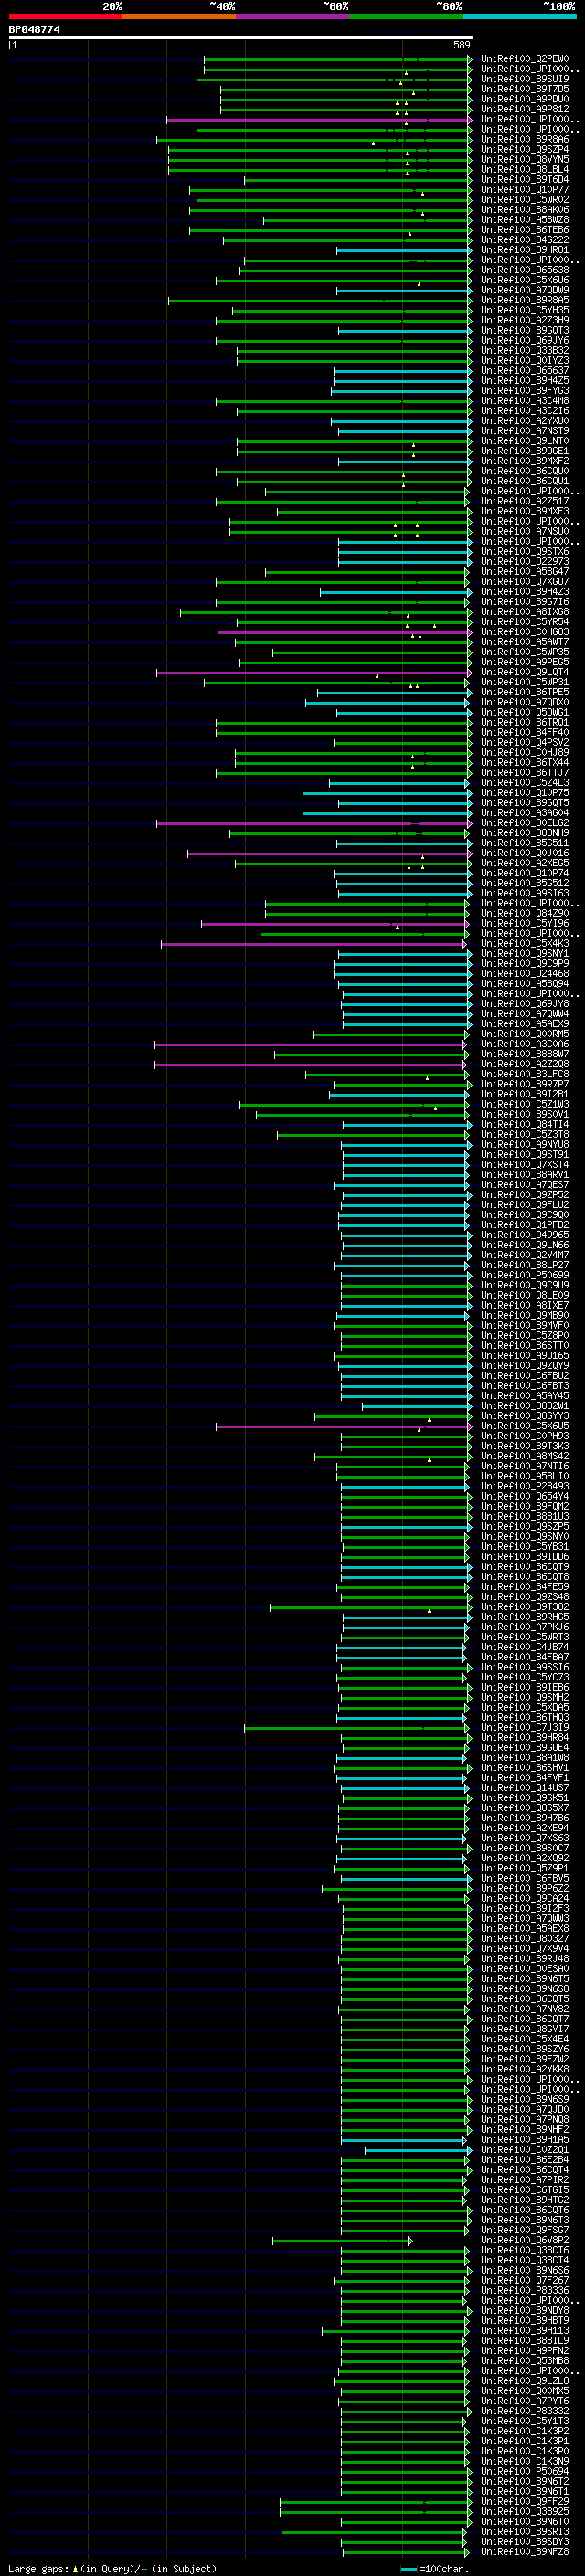The image size is (585, 2576).
Task: Click UniRef100_Q9LQT4 entry
Action: (525, 673)
